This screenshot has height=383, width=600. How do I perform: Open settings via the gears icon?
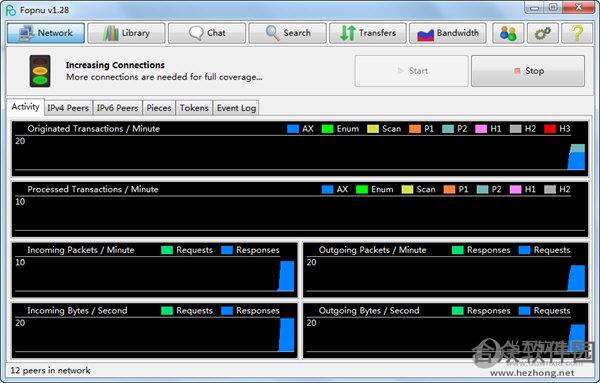coord(543,33)
